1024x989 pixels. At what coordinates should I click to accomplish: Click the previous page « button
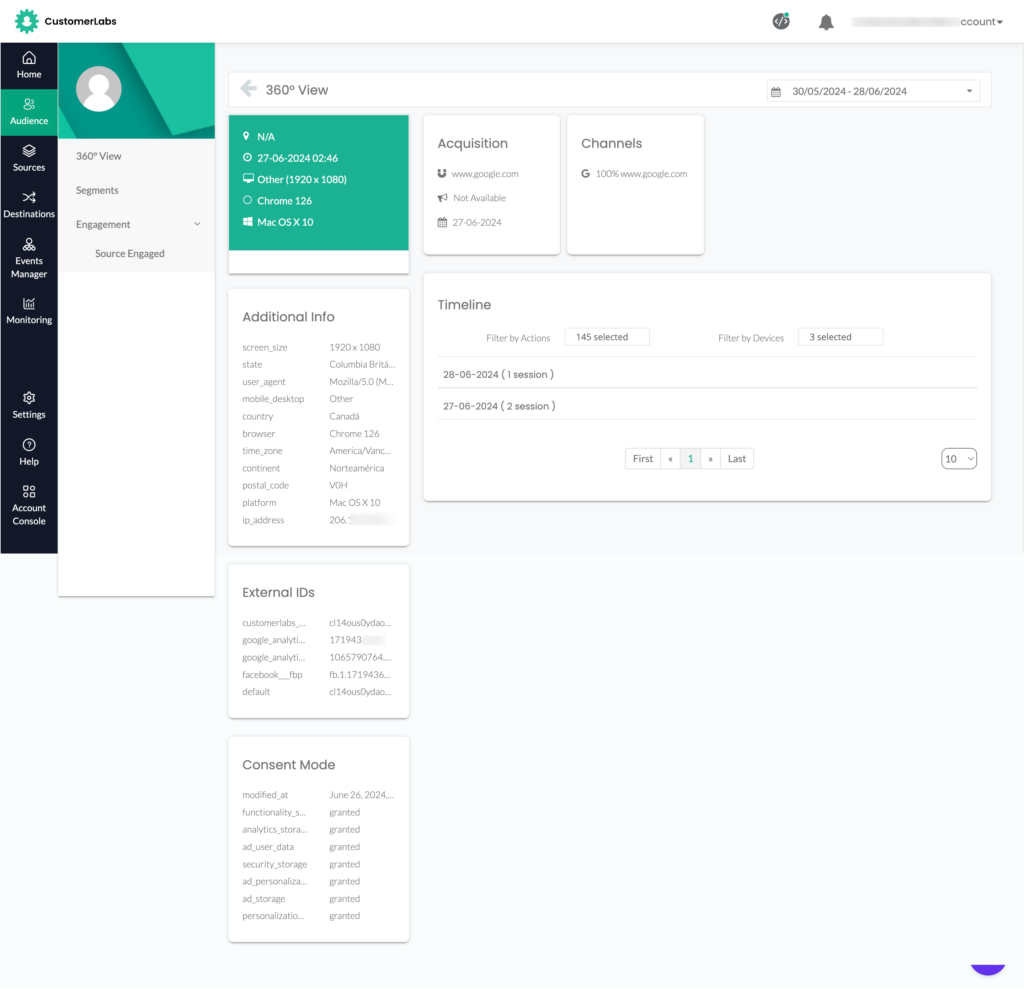point(670,459)
